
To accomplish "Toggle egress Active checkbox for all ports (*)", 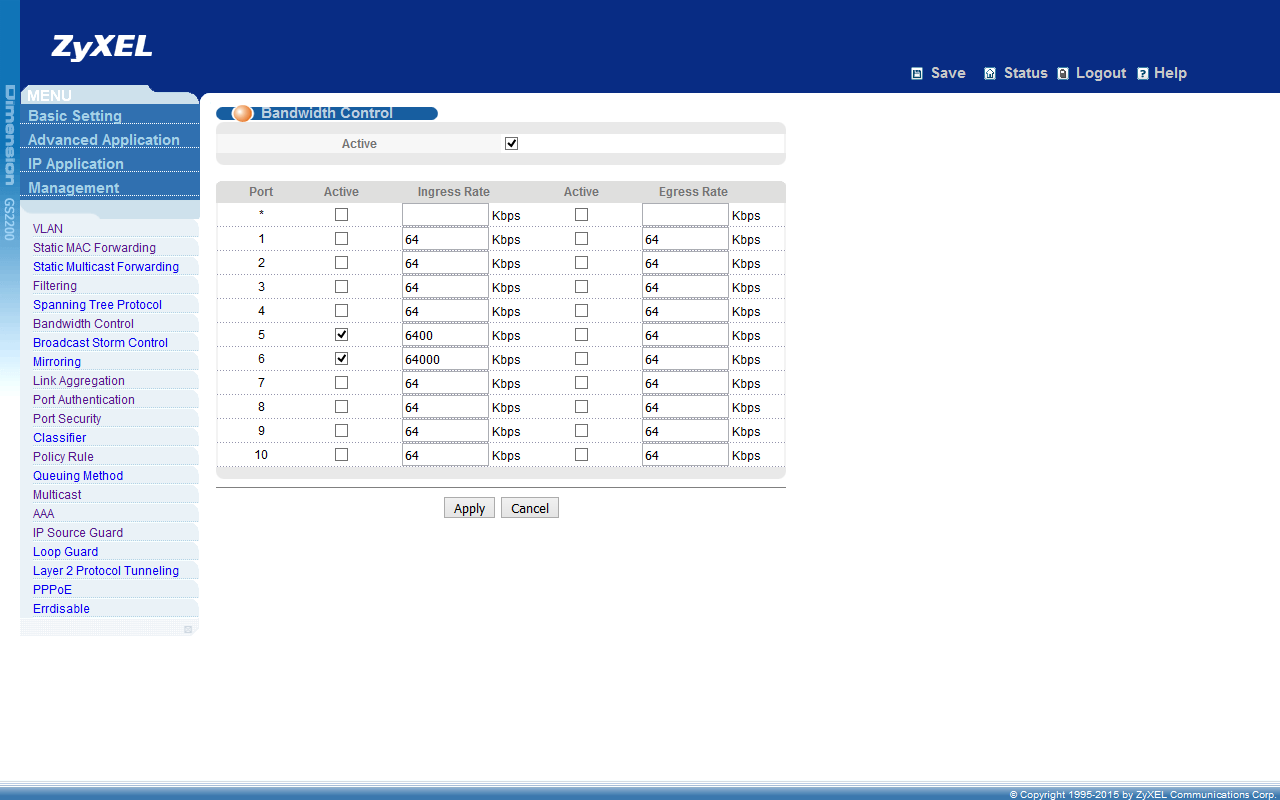I will [581, 215].
